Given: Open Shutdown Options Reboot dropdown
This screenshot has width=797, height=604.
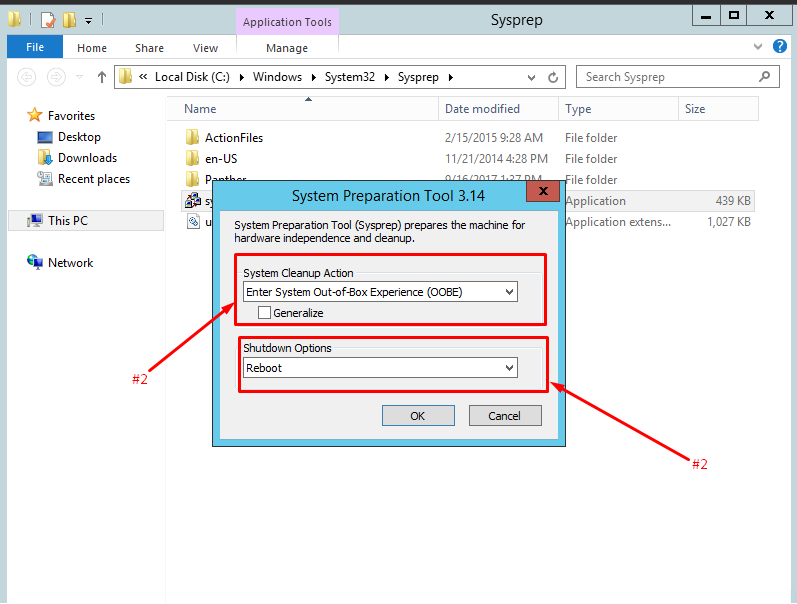Looking at the screenshot, I should (380, 368).
